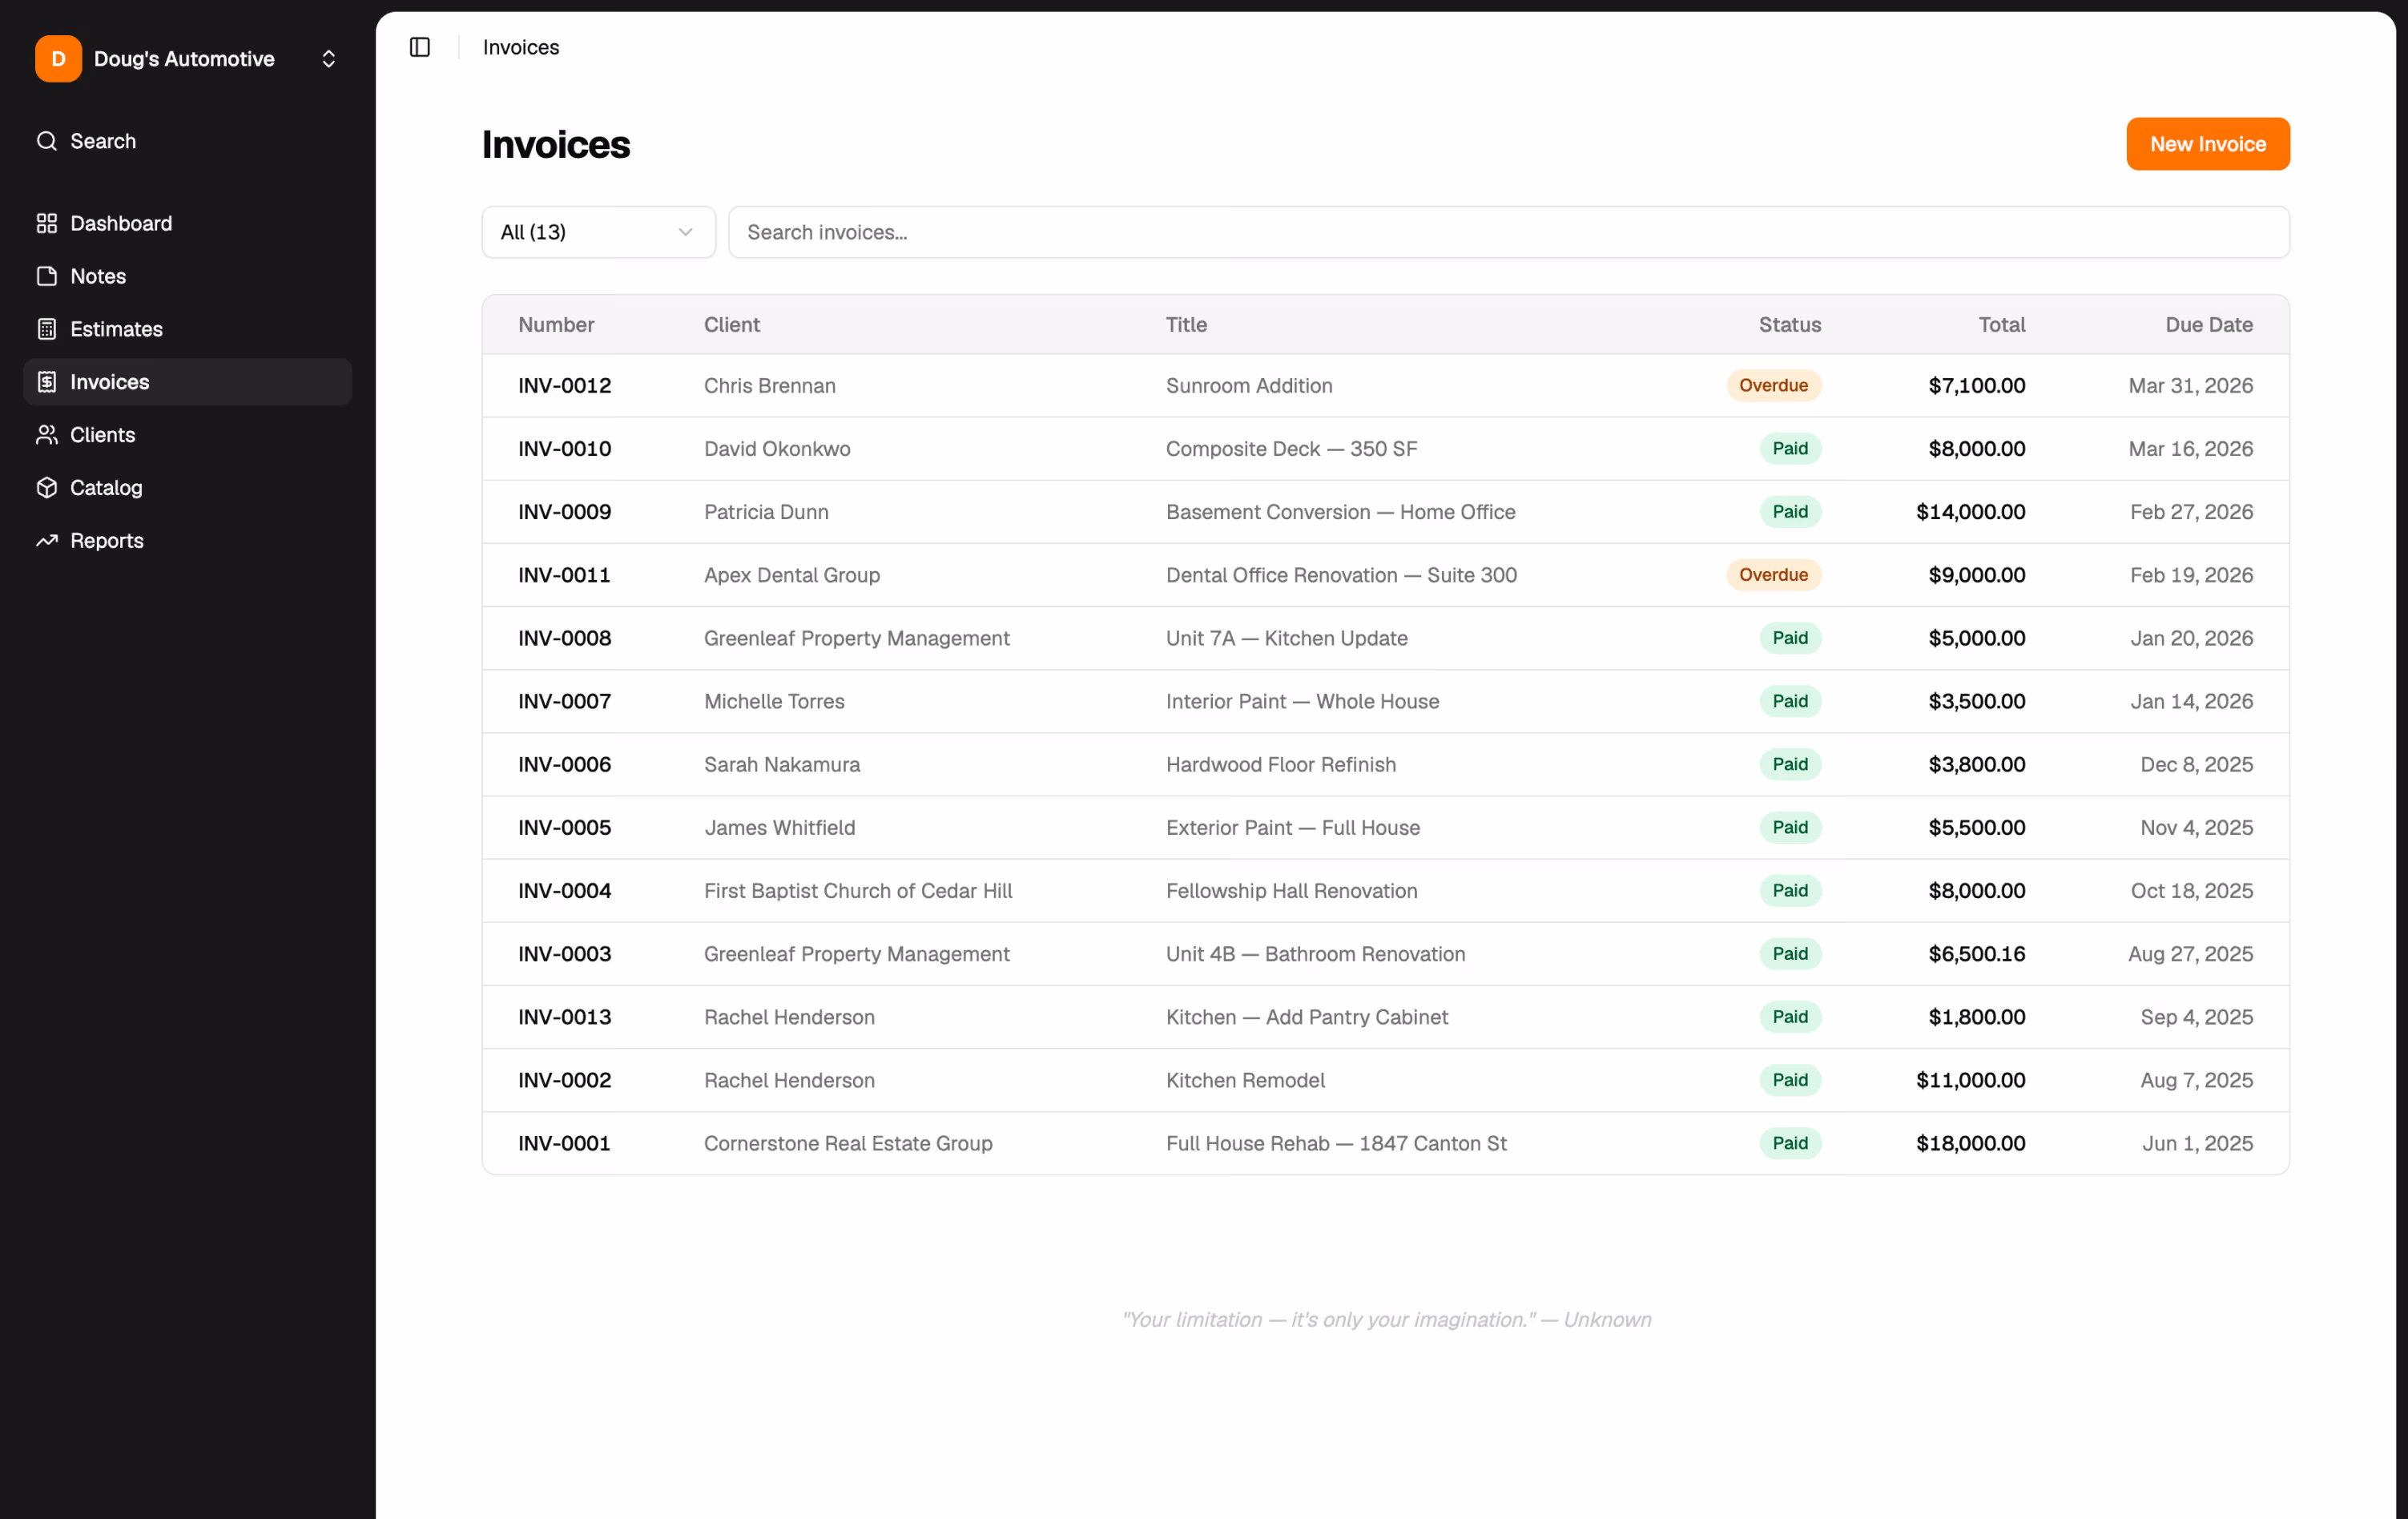Go to Notes section

[188, 276]
